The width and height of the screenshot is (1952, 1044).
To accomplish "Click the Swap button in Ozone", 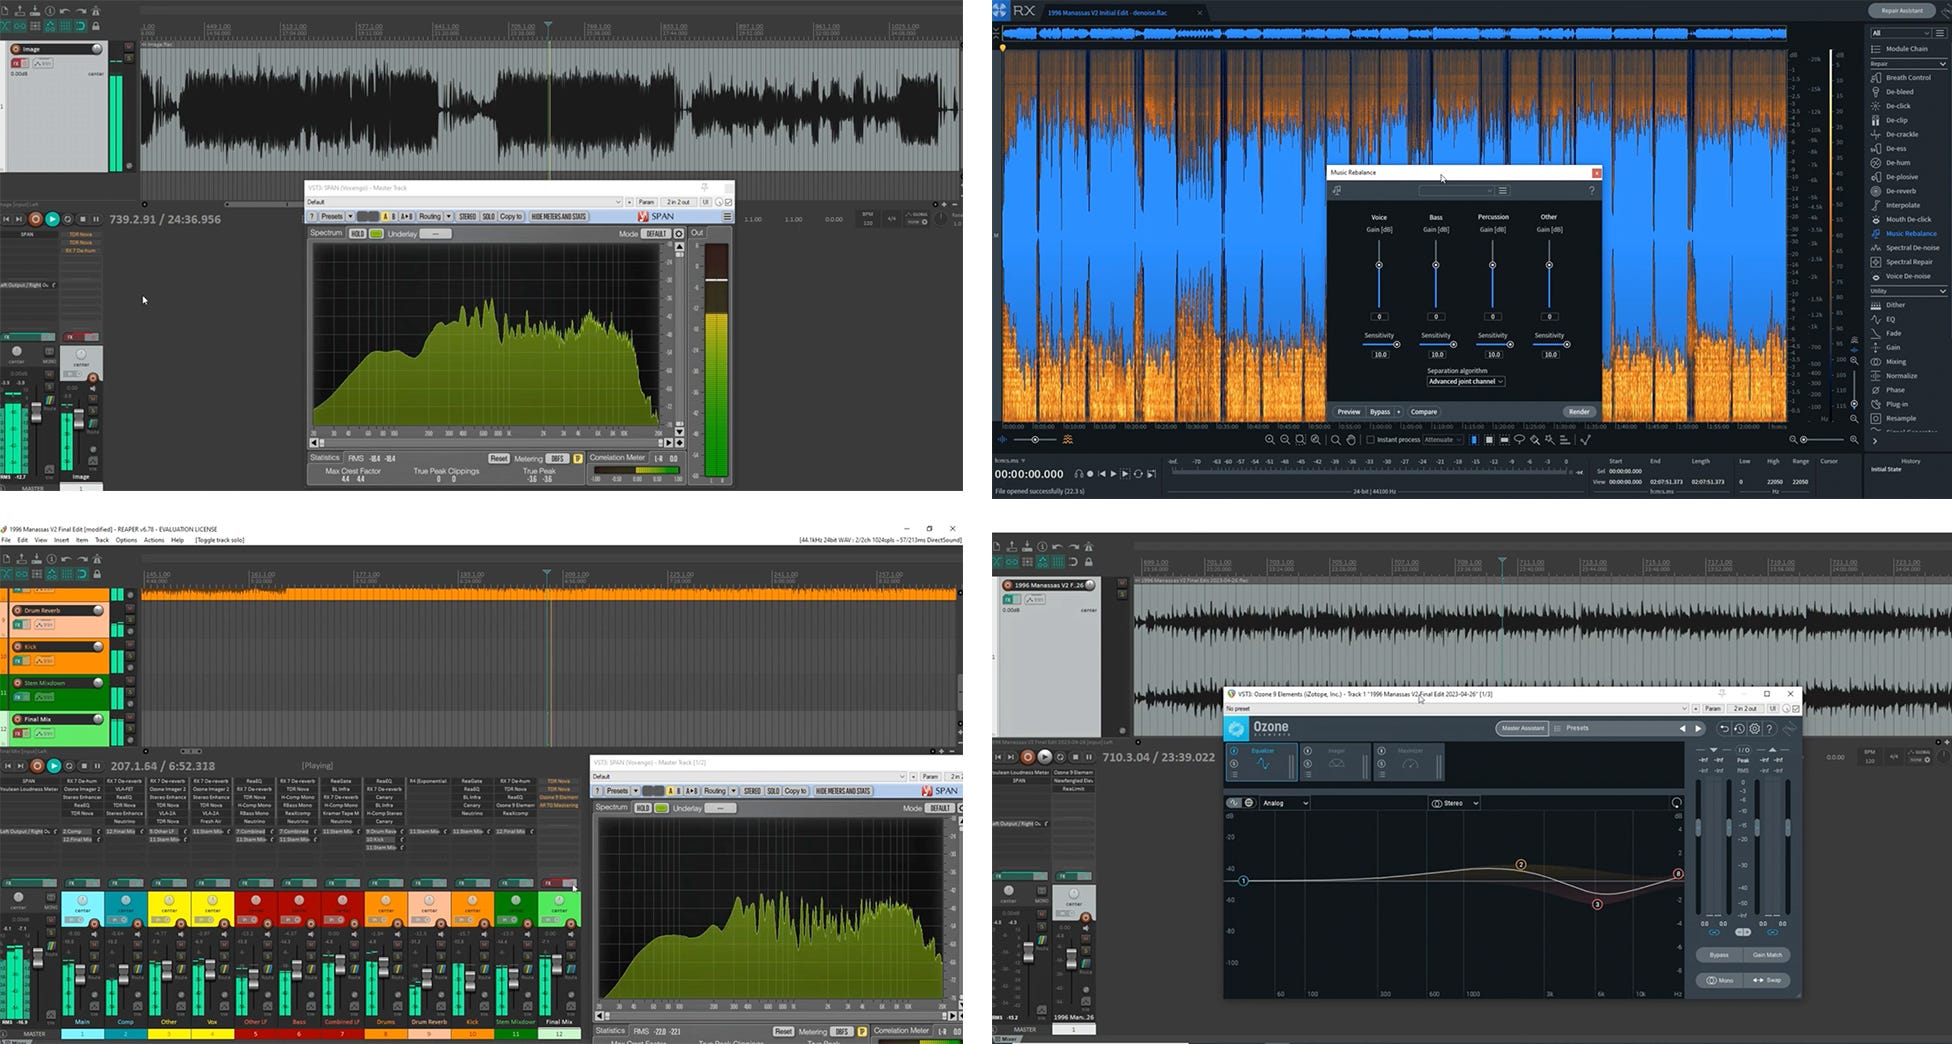I will click(x=1767, y=980).
